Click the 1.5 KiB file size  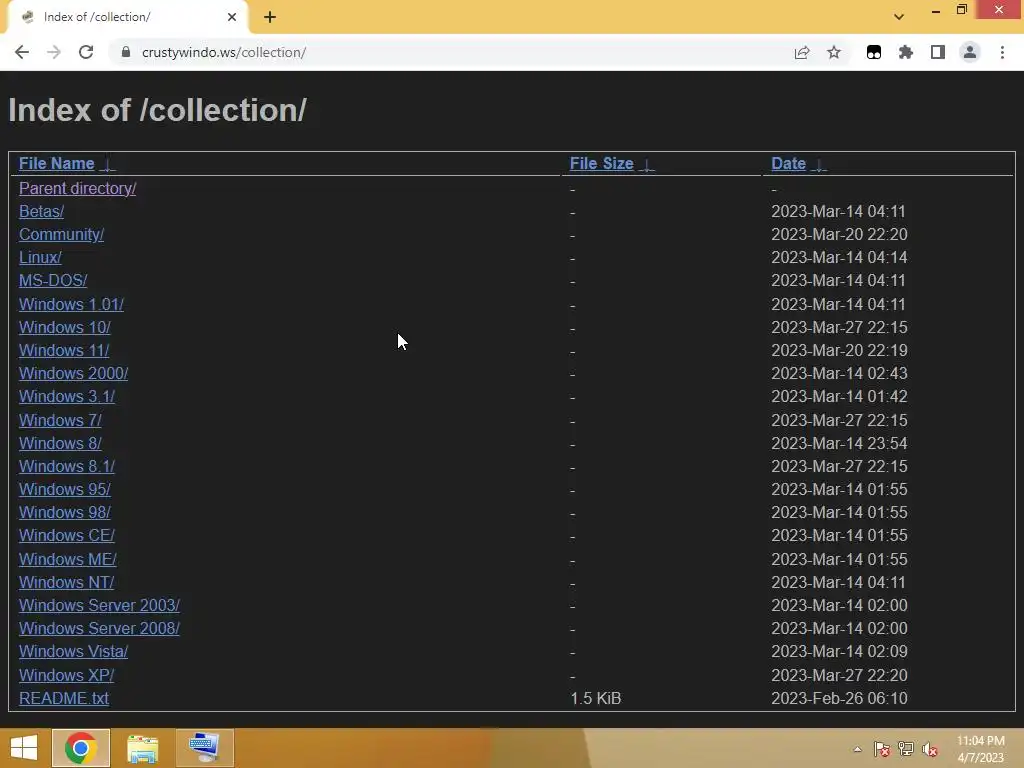[x=596, y=698]
